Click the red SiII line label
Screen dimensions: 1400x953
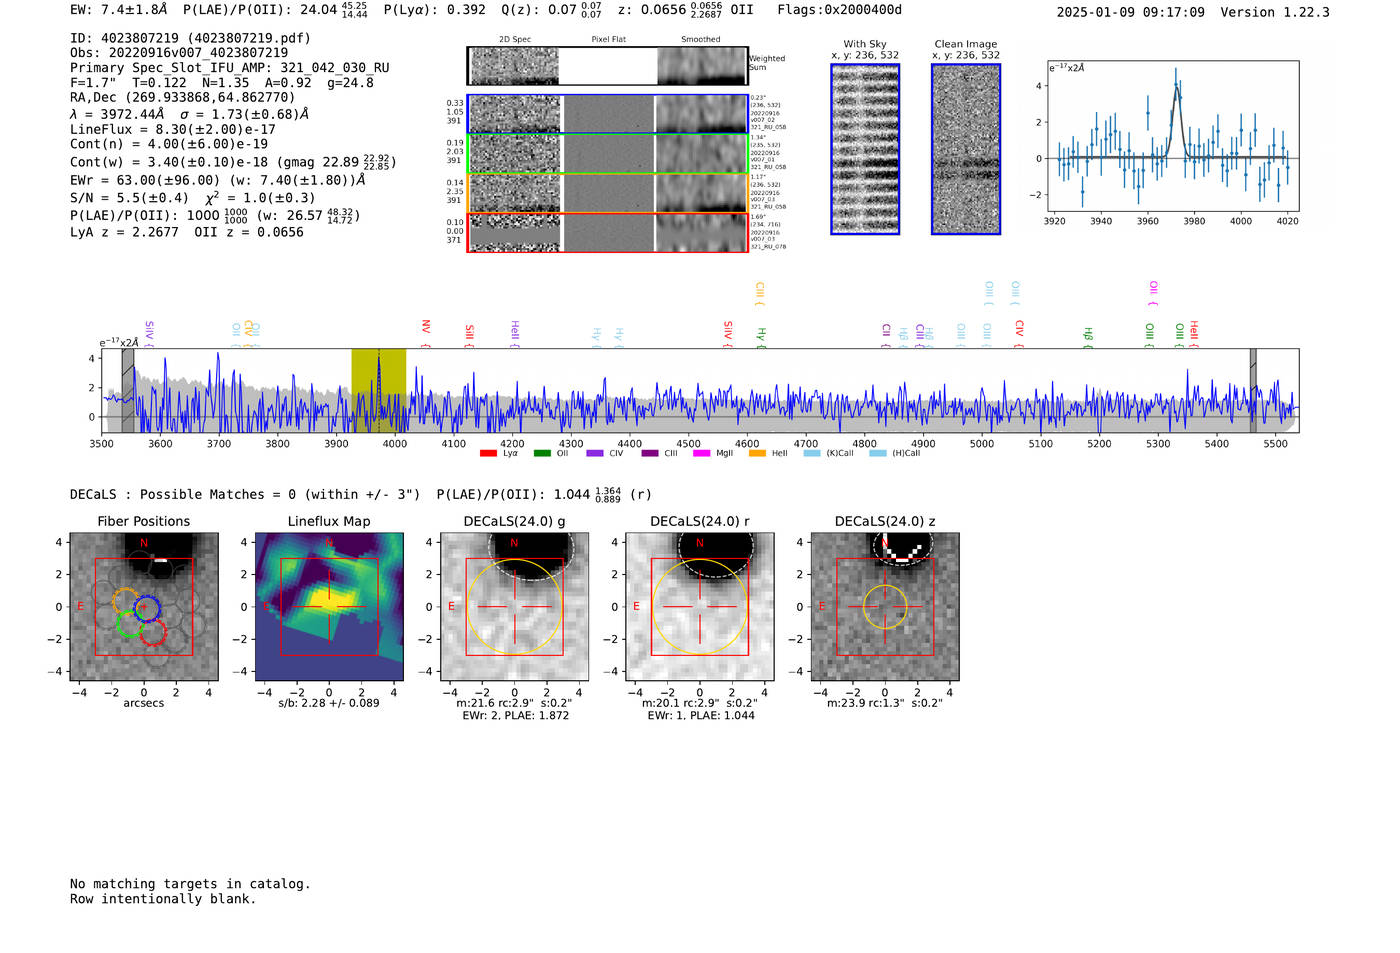tap(469, 336)
